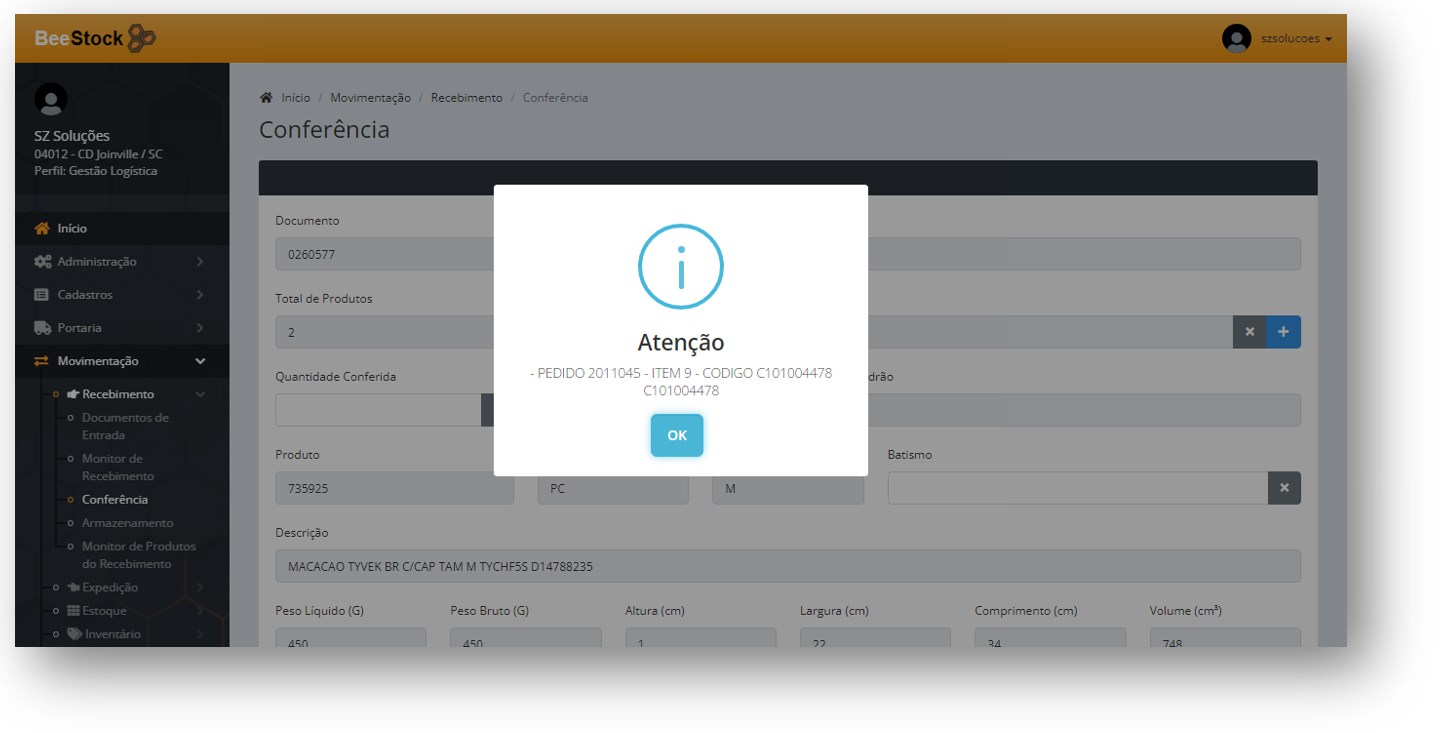Click the BeeStock logo icon
Viewport: 1445px width, 733px height.
tap(142, 39)
